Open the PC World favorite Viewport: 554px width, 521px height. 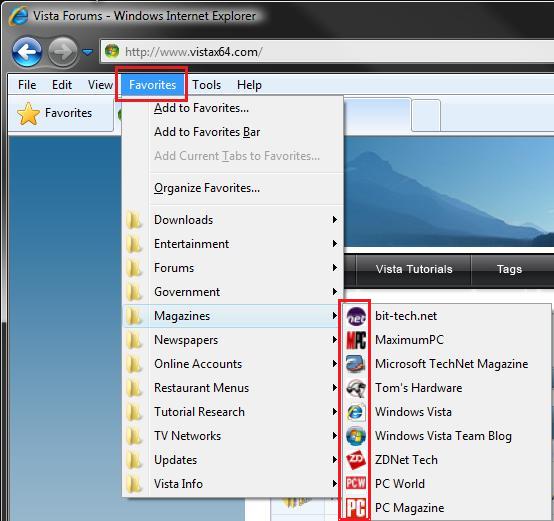[447, 484]
